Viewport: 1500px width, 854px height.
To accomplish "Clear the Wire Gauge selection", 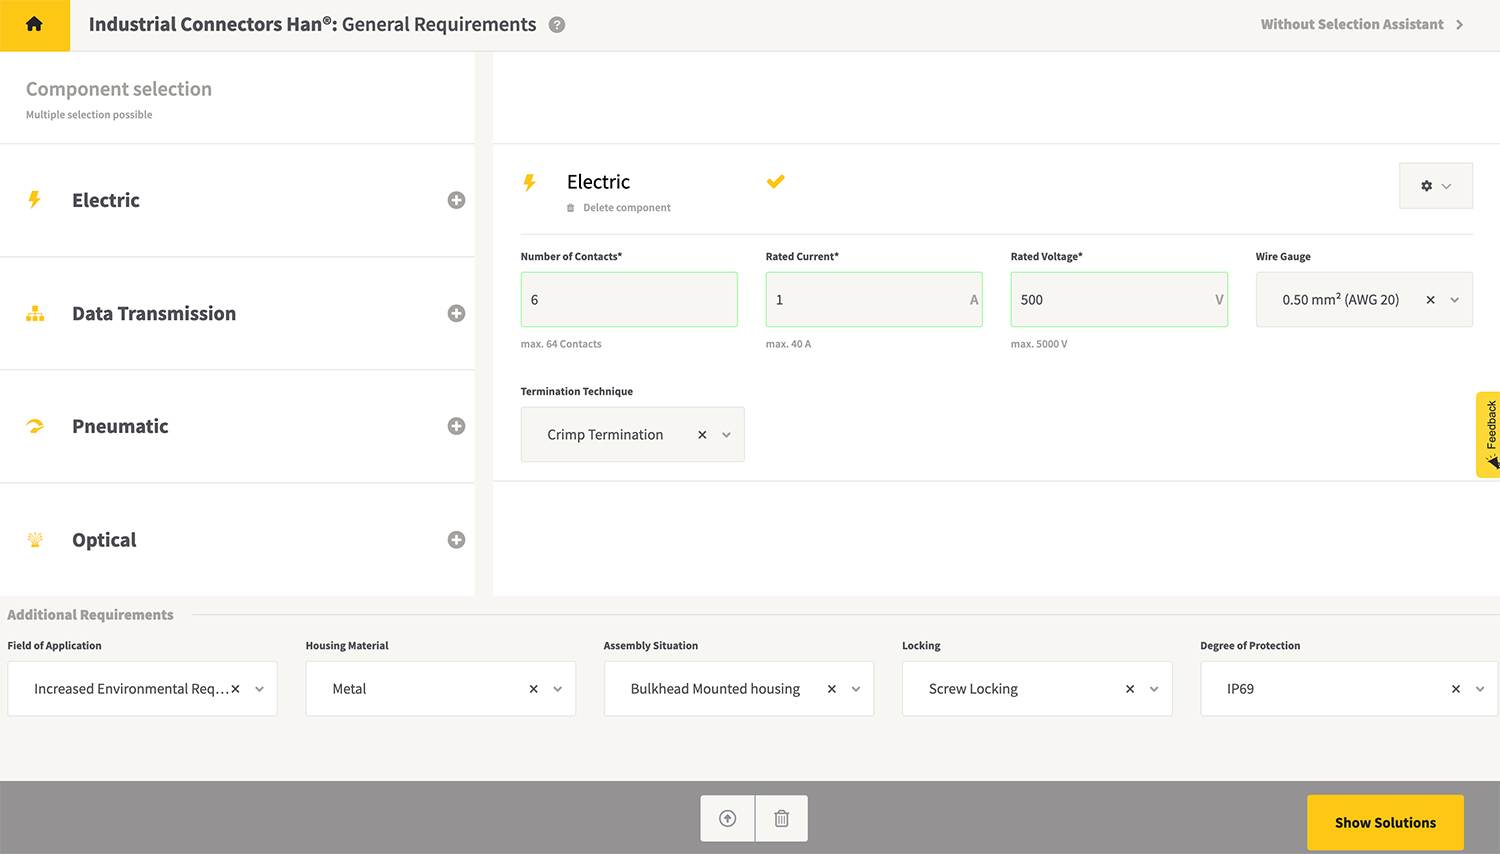I will pyautogui.click(x=1430, y=300).
